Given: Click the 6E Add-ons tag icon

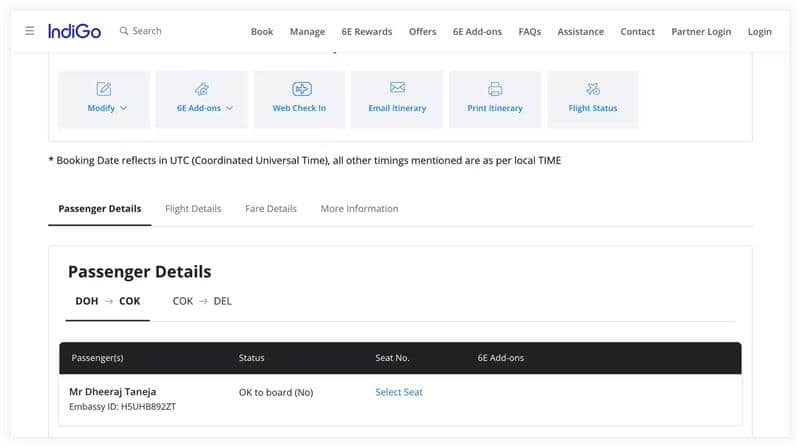Looking at the screenshot, I should pos(202,89).
